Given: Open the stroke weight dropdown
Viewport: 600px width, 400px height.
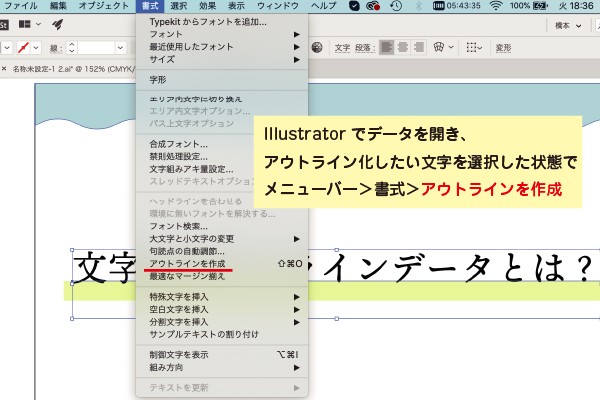Looking at the screenshot, I should click(121, 48).
